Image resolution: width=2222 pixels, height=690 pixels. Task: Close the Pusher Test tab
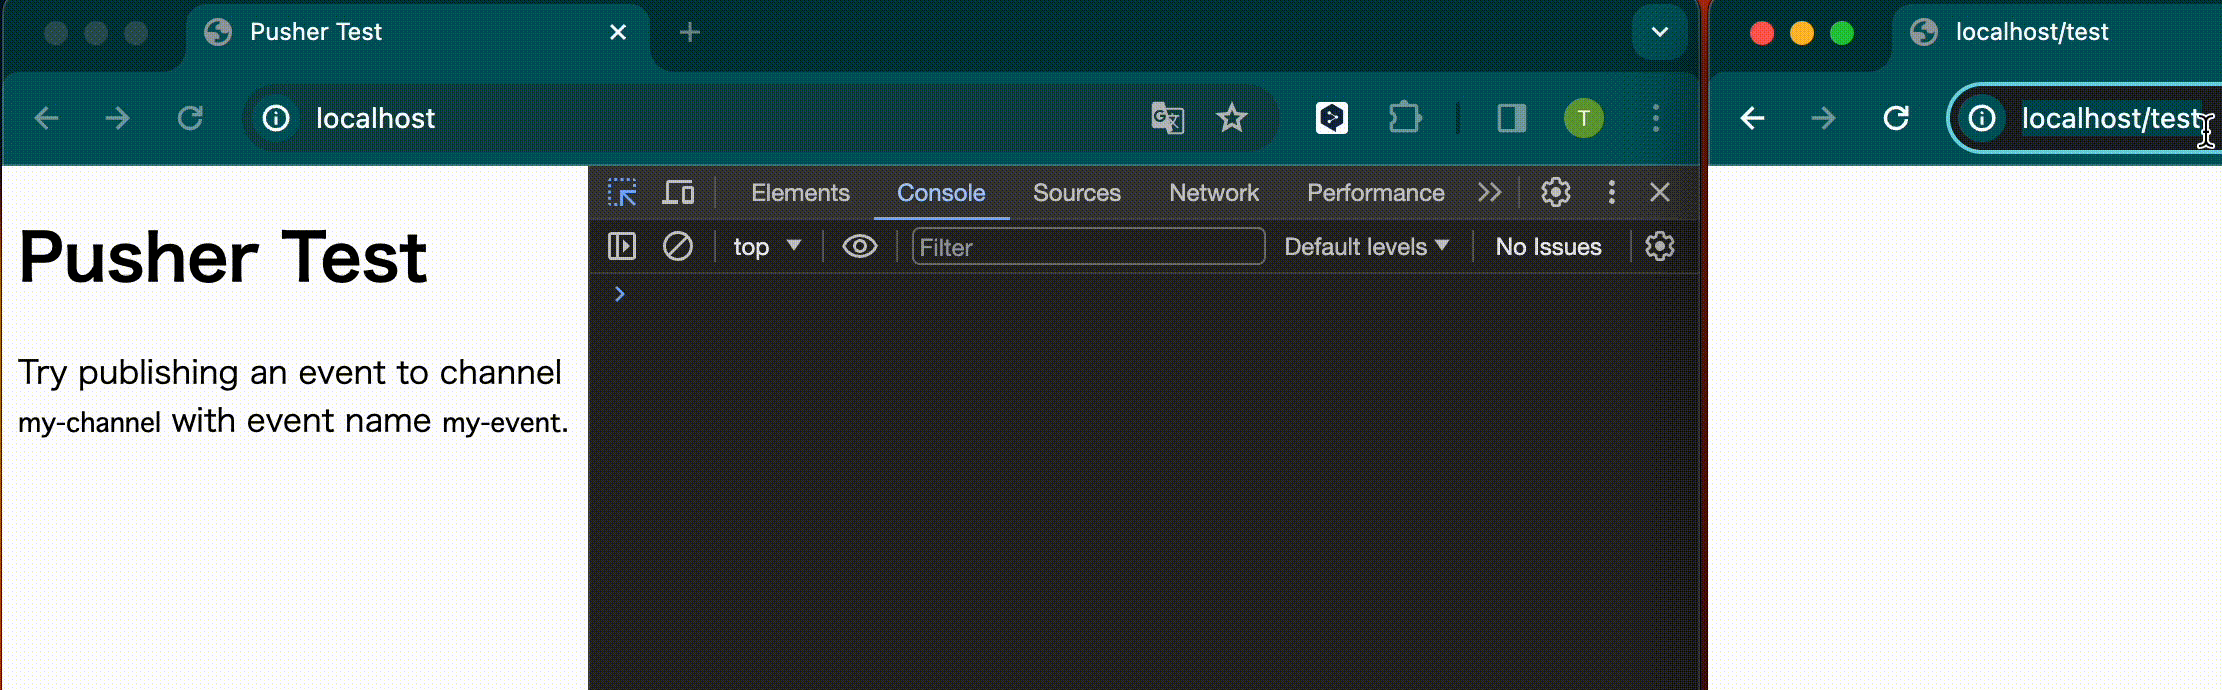pyautogui.click(x=618, y=33)
